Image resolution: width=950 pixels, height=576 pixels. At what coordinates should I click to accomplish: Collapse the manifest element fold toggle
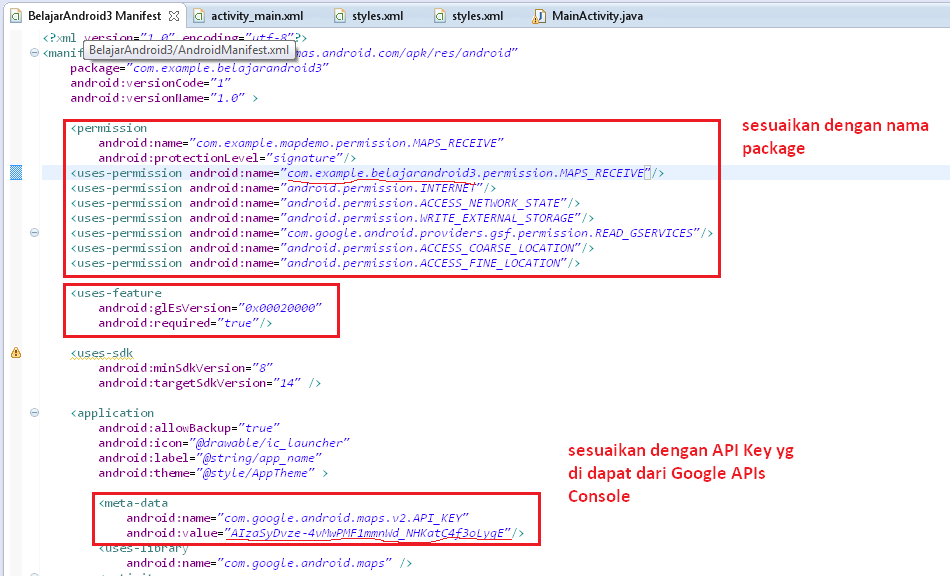coord(35,53)
